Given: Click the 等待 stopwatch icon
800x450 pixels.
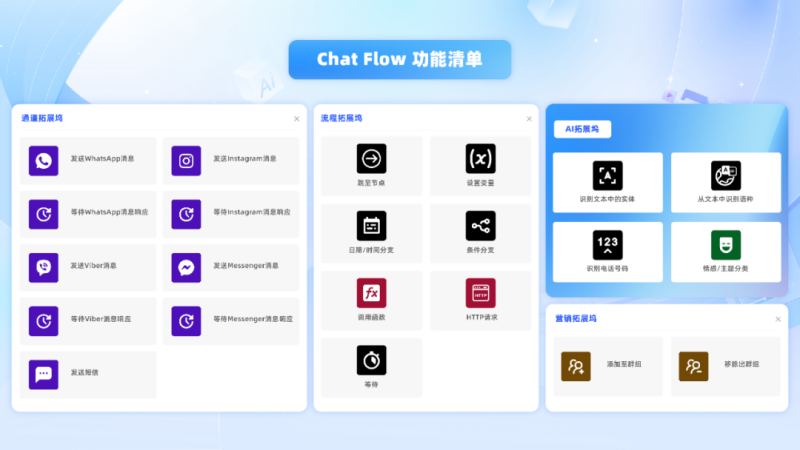Looking at the screenshot, I should point(371,359).
